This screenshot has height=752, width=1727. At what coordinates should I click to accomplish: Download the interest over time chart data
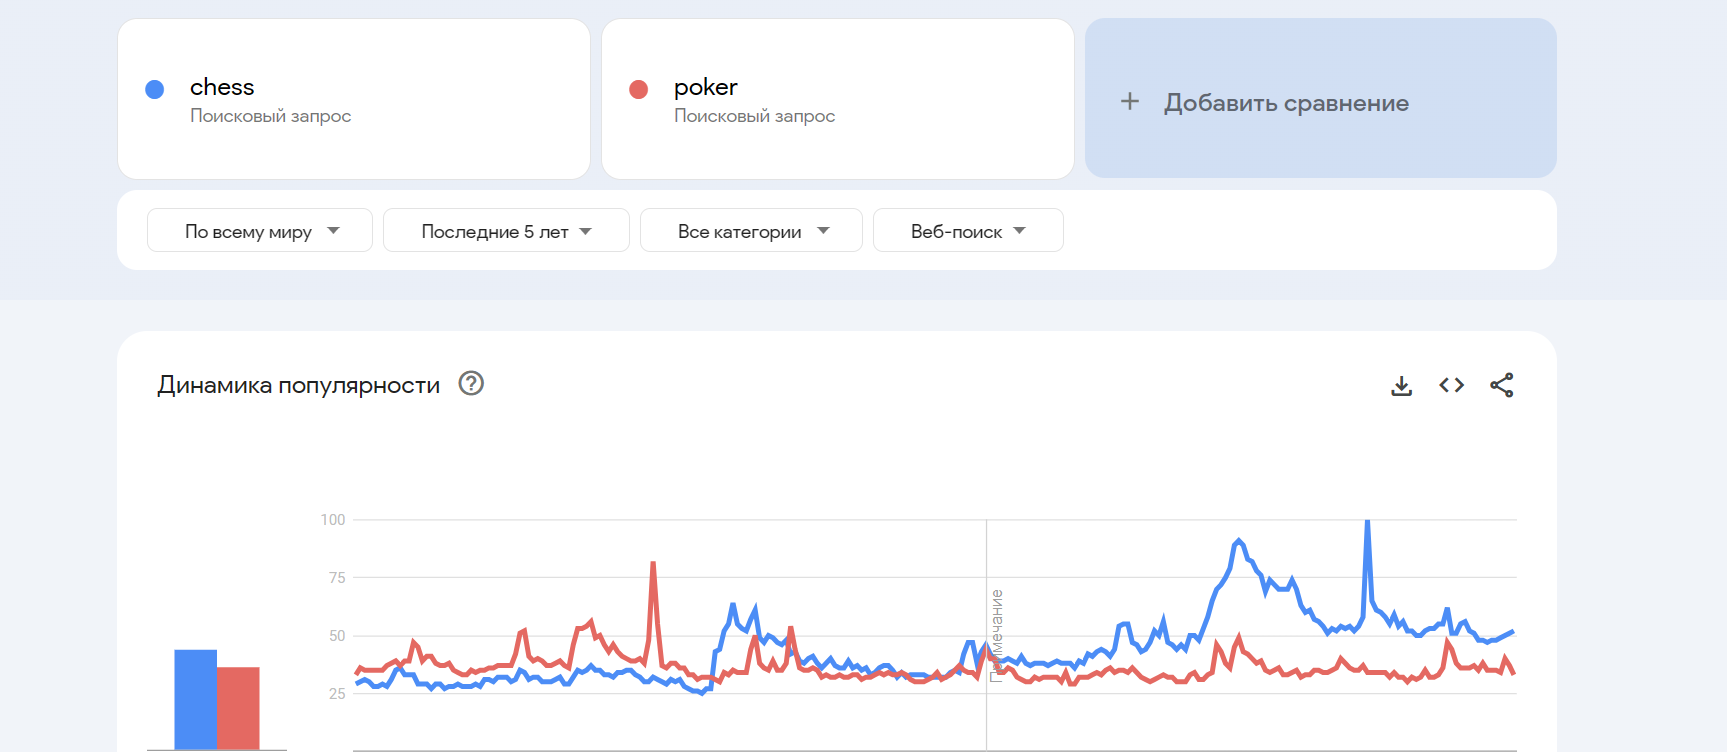1401,386
